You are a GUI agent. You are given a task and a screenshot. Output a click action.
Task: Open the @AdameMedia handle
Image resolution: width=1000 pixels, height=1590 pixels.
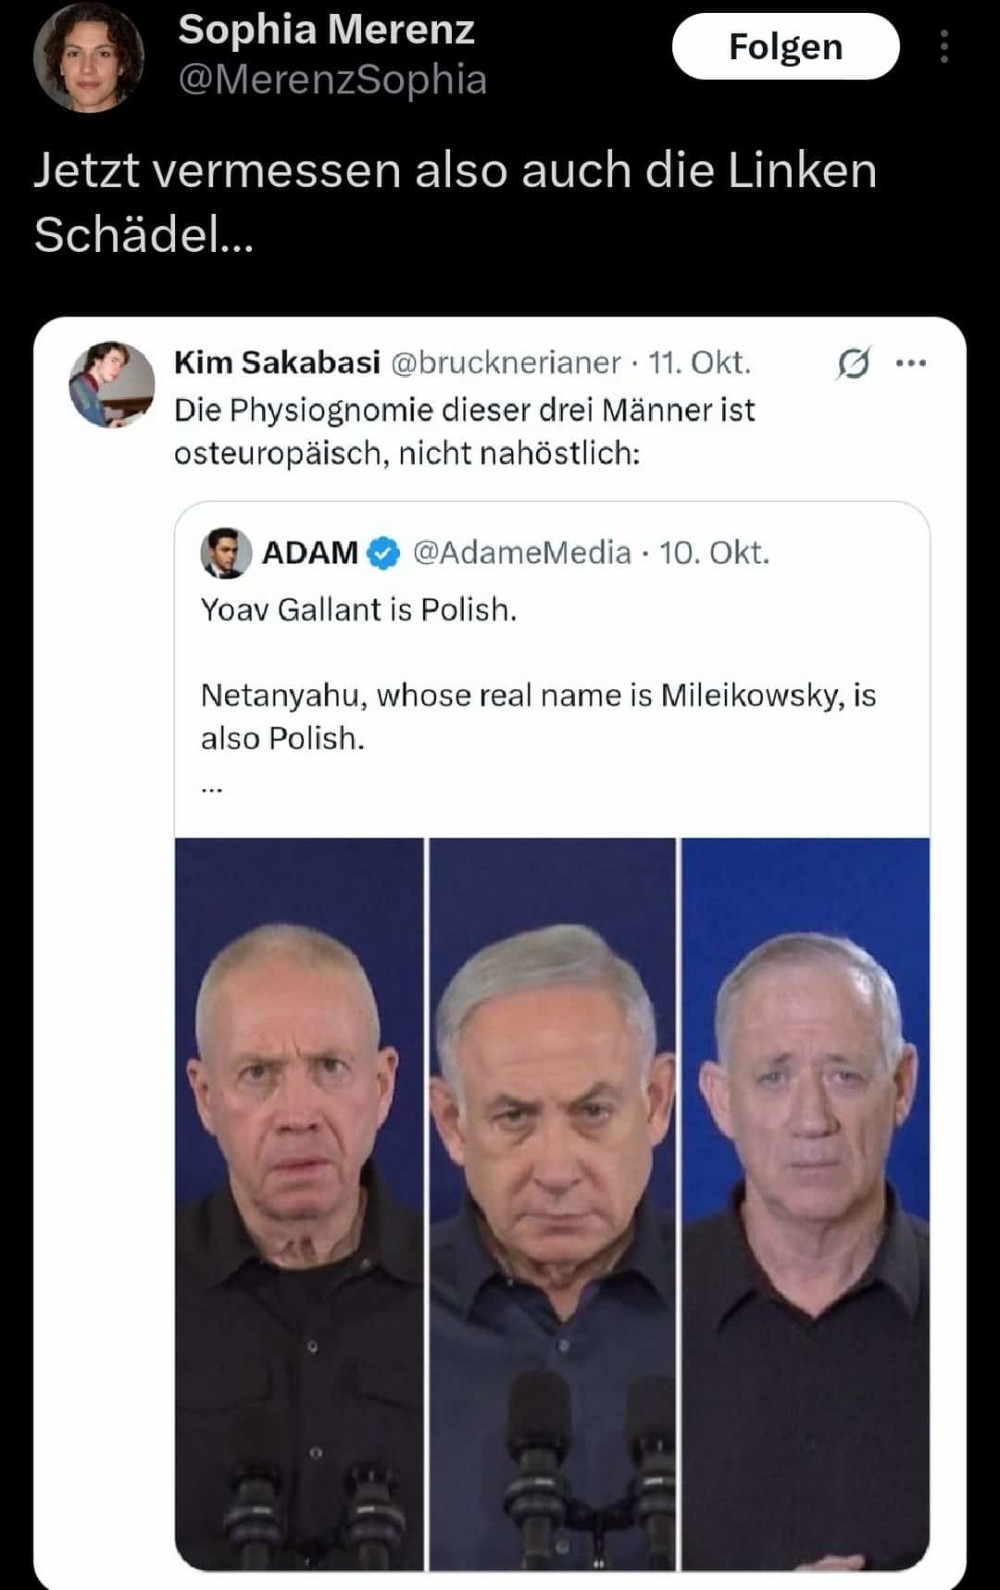(522, 552)
